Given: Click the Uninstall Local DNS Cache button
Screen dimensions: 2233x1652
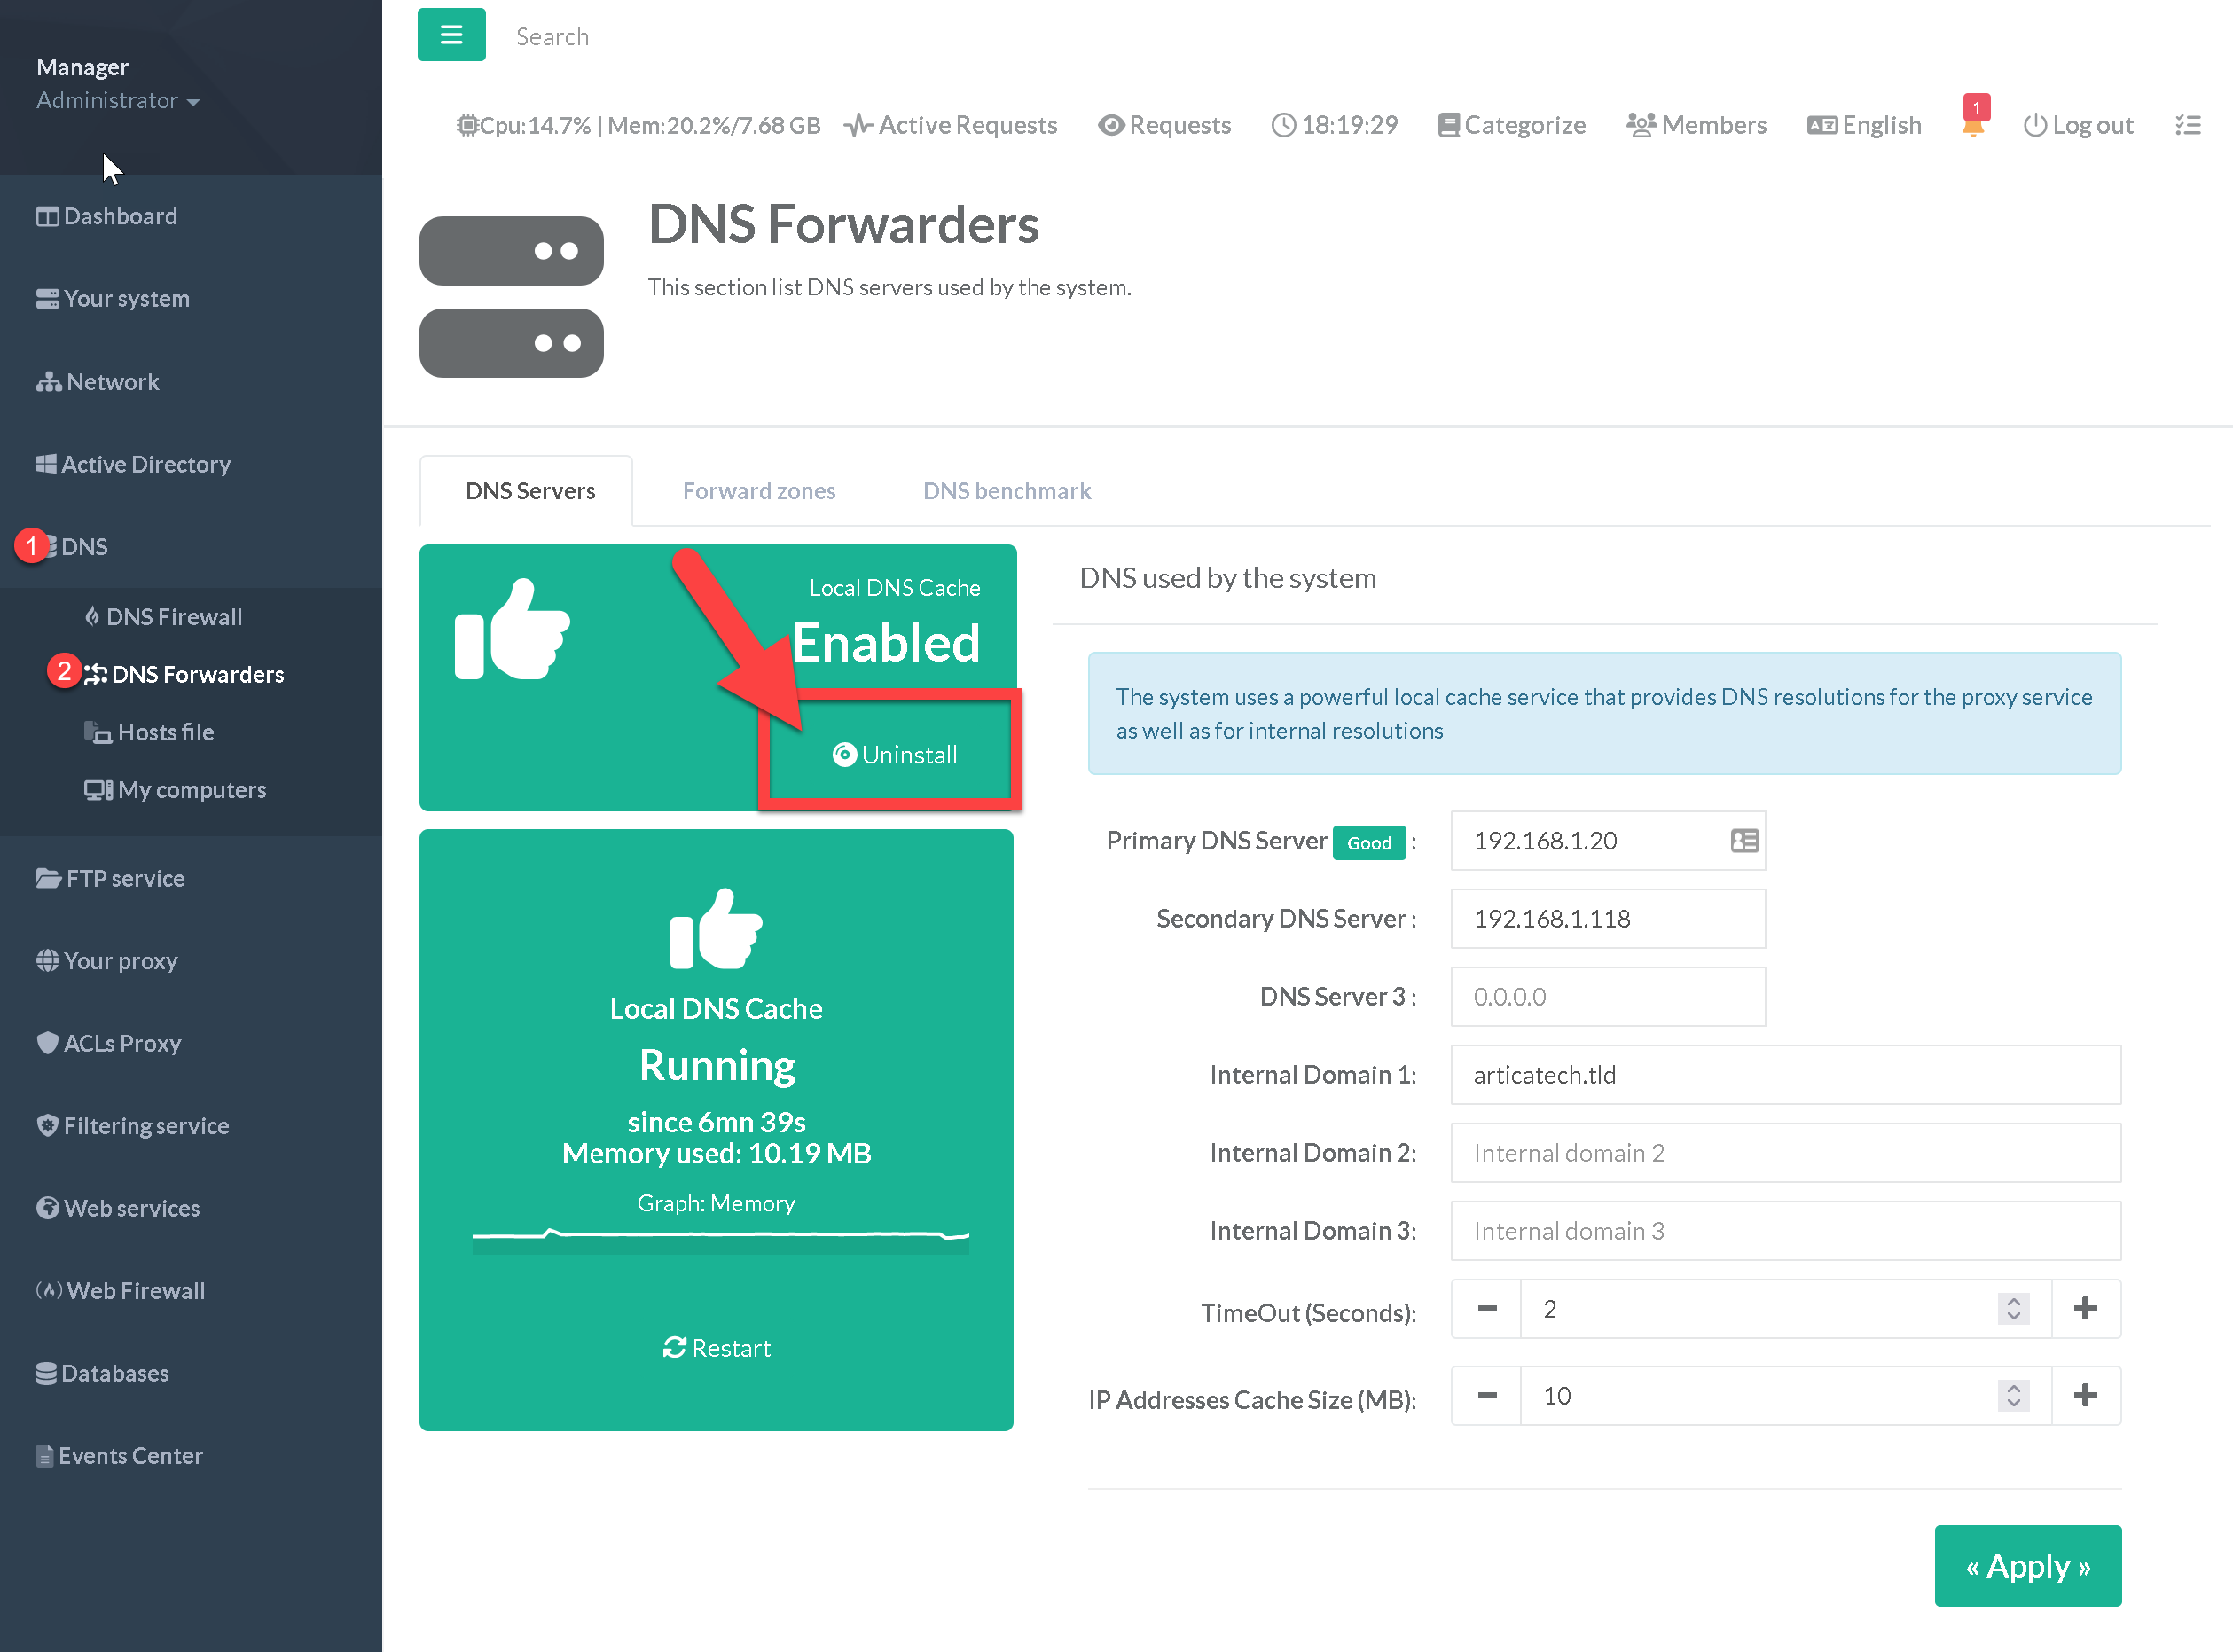Looking at the screenshot, I should tap(895, 755).
